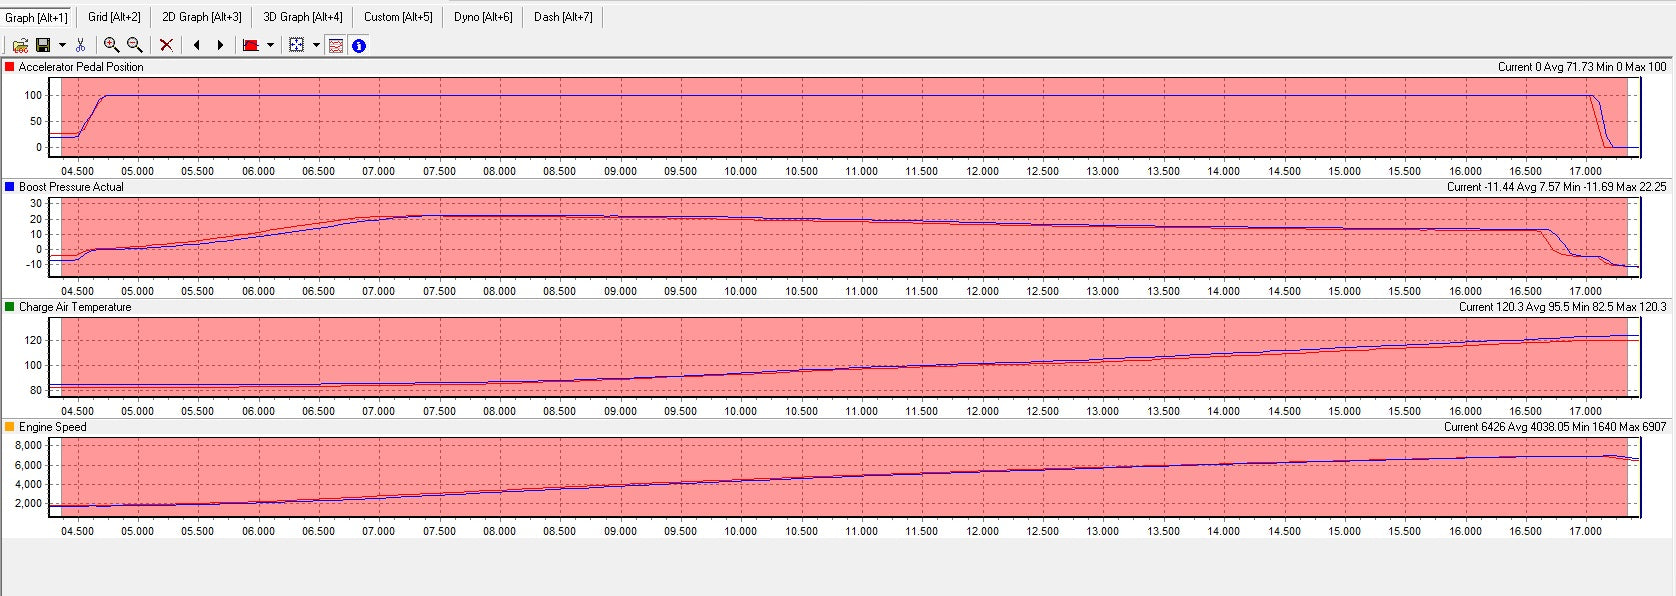Open the 3D Graph tab
This screenshot has height=596, width=1676.
[302, 17]
